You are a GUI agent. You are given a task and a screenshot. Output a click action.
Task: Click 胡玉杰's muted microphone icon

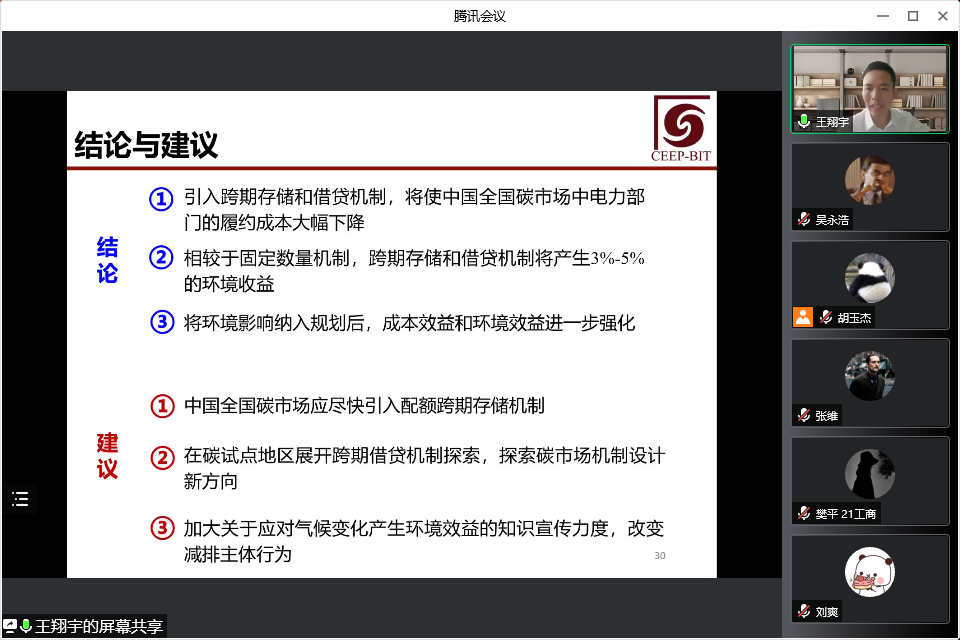pyautogui.click(x=826, y=318)
